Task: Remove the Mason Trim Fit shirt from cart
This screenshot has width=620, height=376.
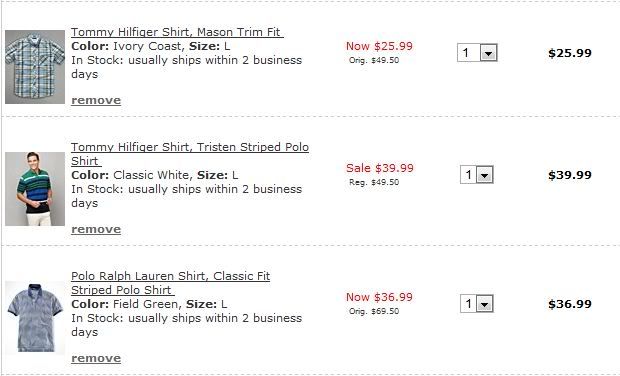Action: pyautogui.click(x=96, y=100)
